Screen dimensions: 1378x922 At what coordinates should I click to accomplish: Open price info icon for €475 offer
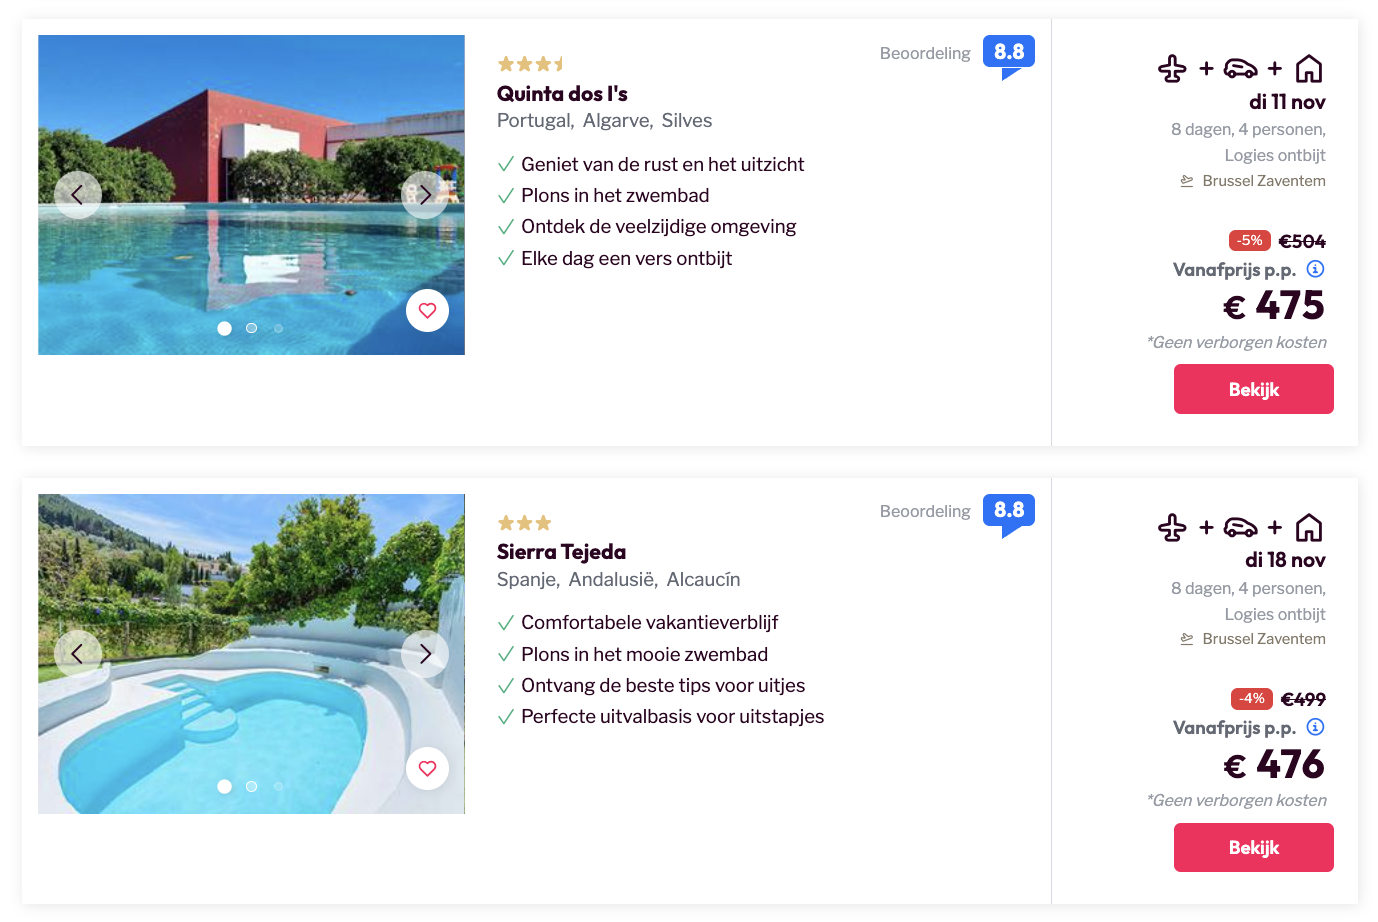click(x=1316, y=269)
